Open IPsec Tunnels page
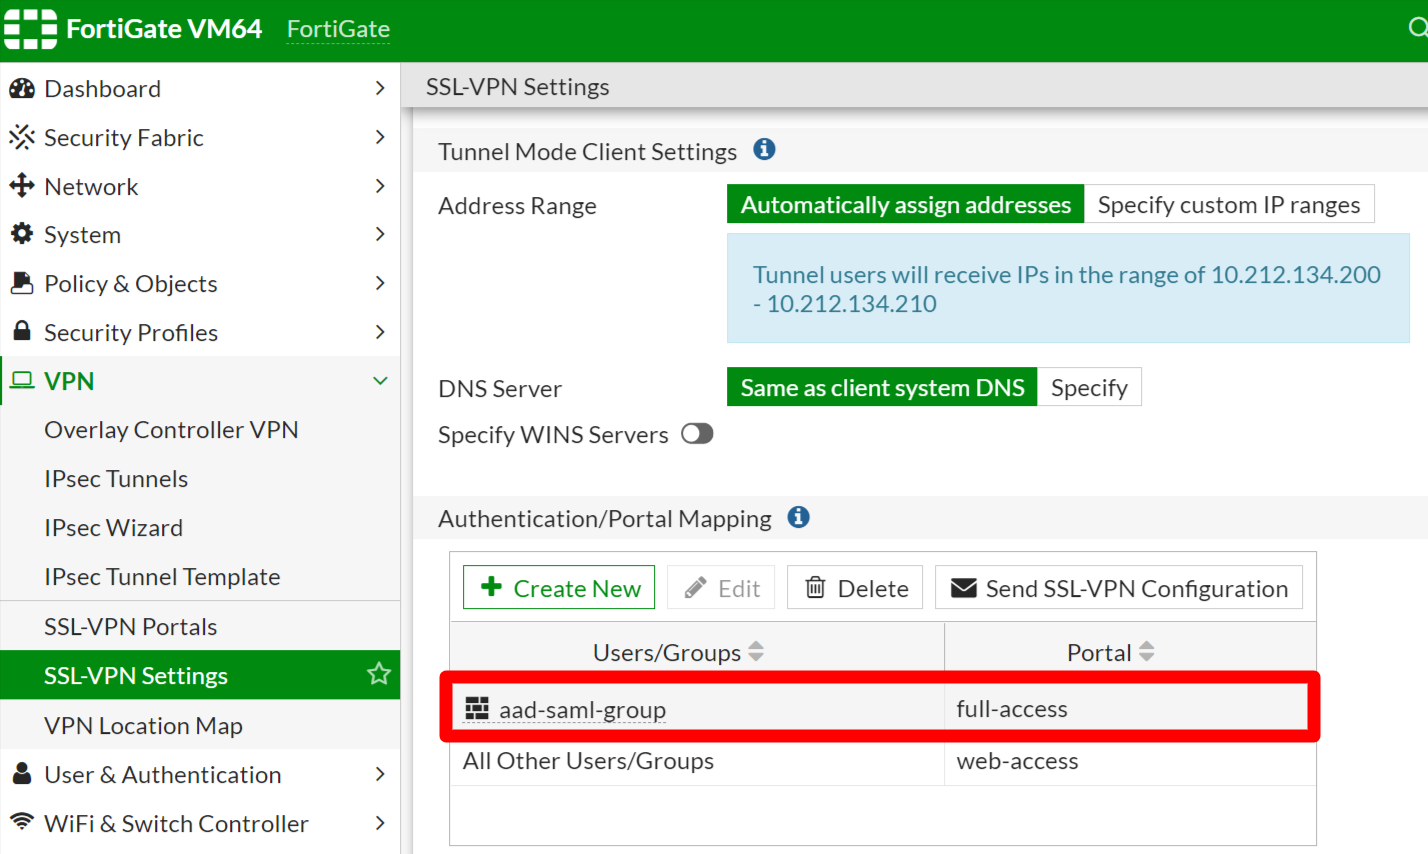 click(116, 479)
